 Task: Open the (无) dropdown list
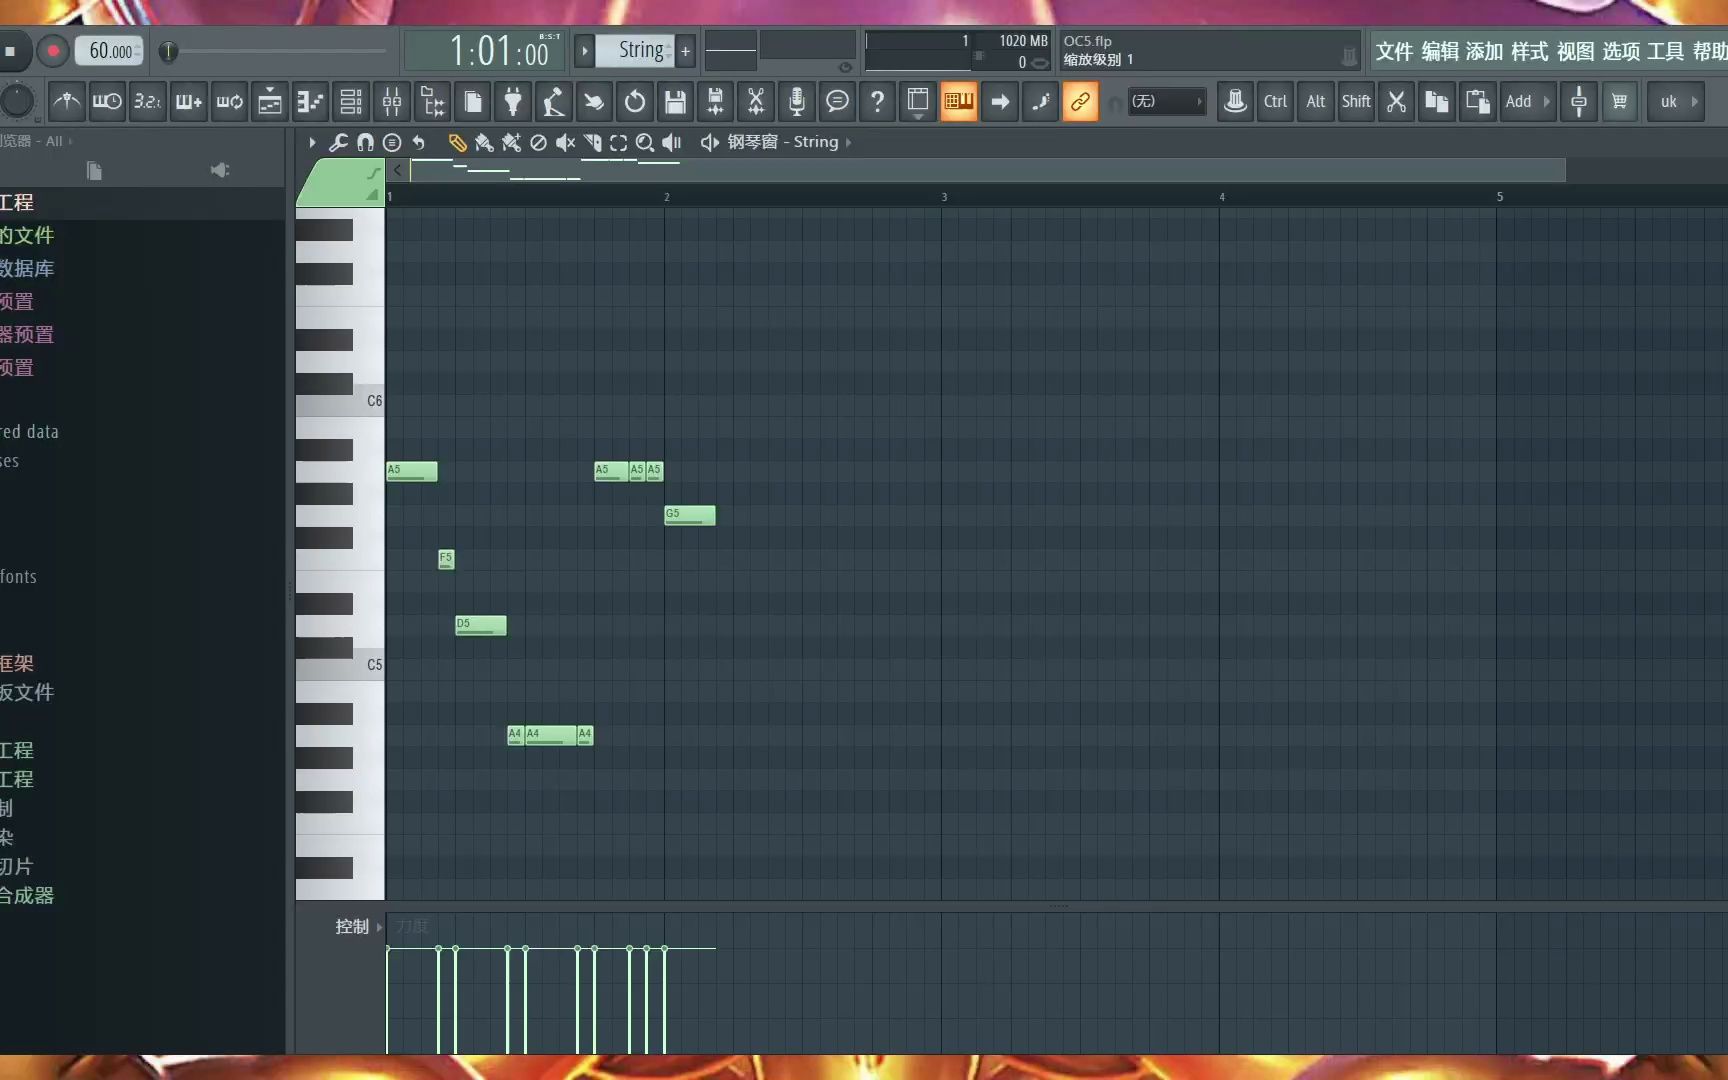click(1167, 102)
